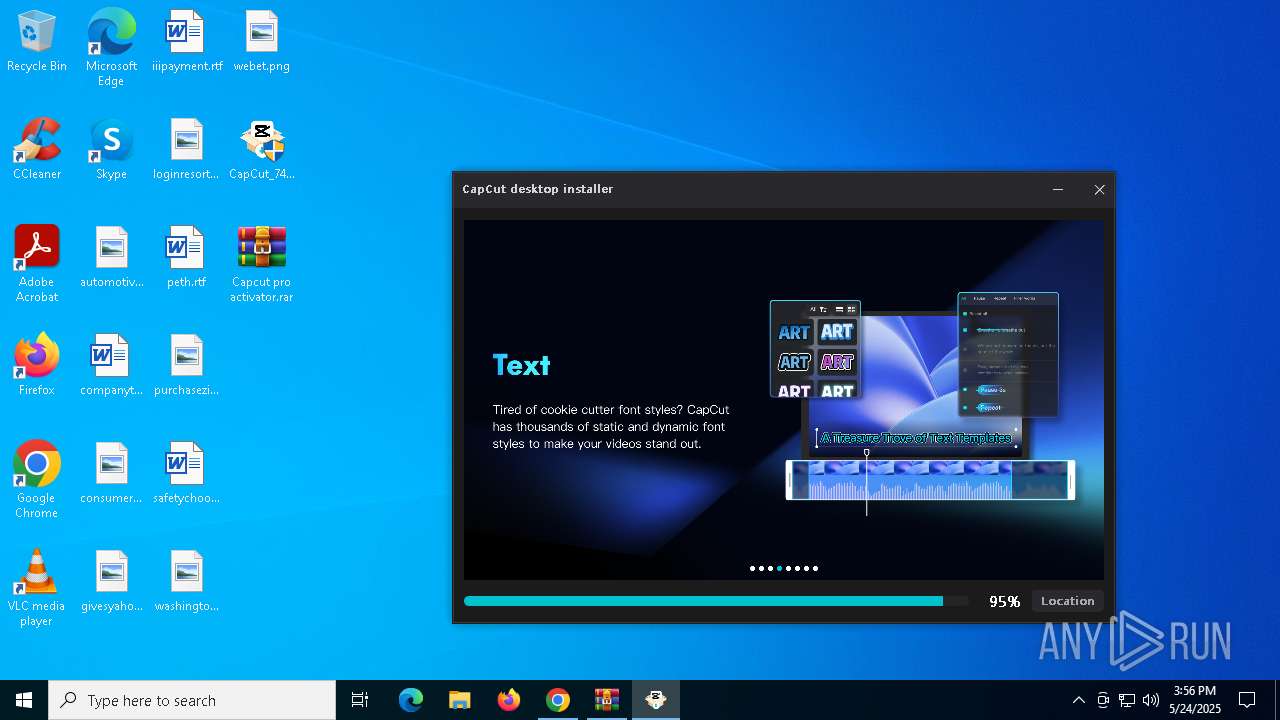This screenshot has height=720, width=1280.
Task: Click the Text slide heading
Action: click(521, 365)
